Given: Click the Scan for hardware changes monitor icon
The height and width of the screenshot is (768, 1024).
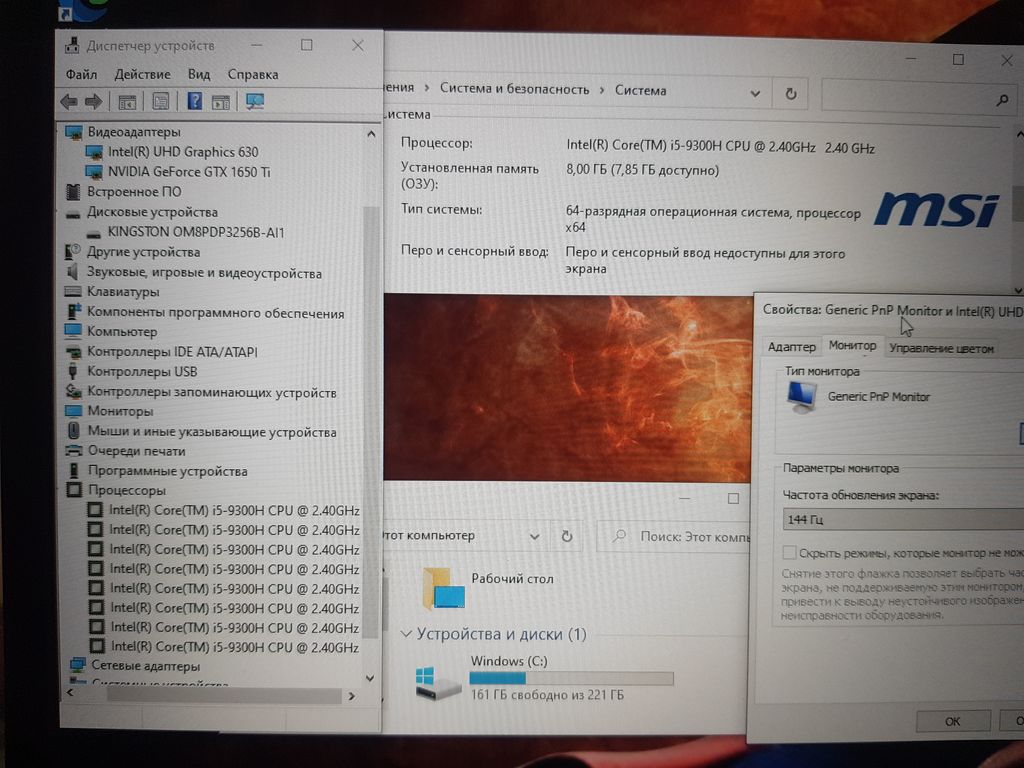Looking at the screenshot, I should tap(254, 101).
